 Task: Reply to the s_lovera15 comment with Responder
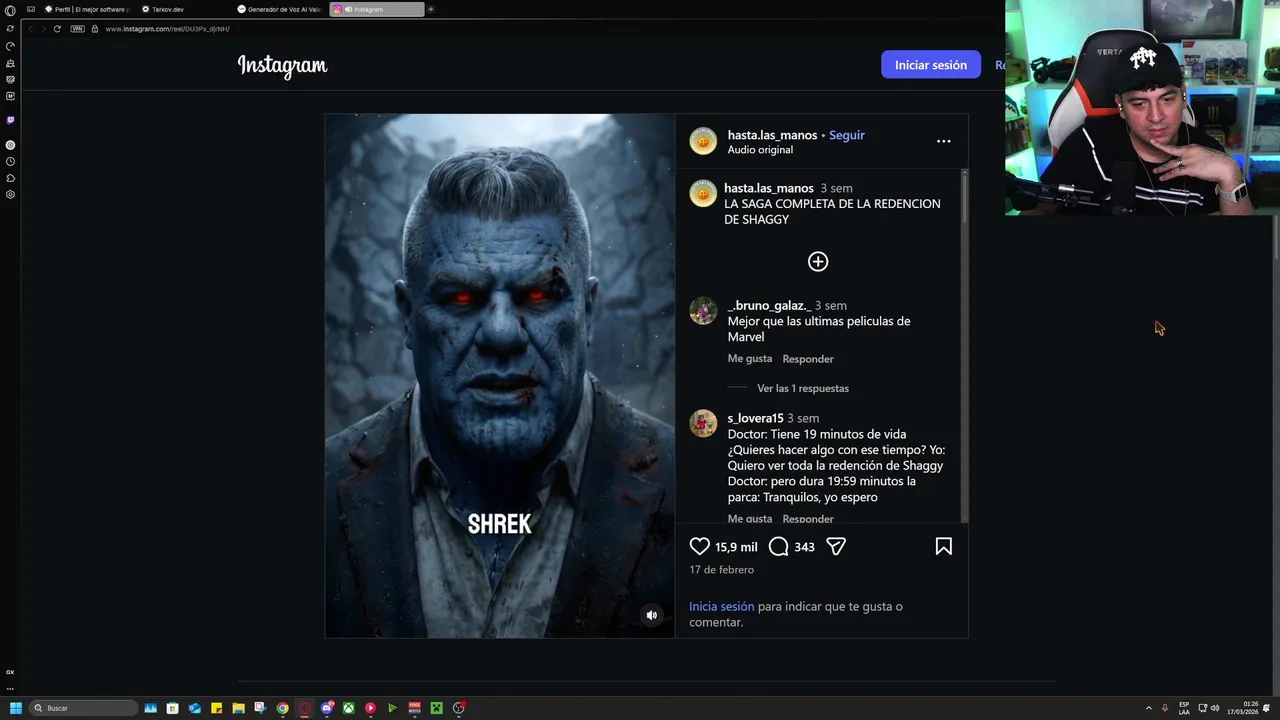tap(808, 518)
